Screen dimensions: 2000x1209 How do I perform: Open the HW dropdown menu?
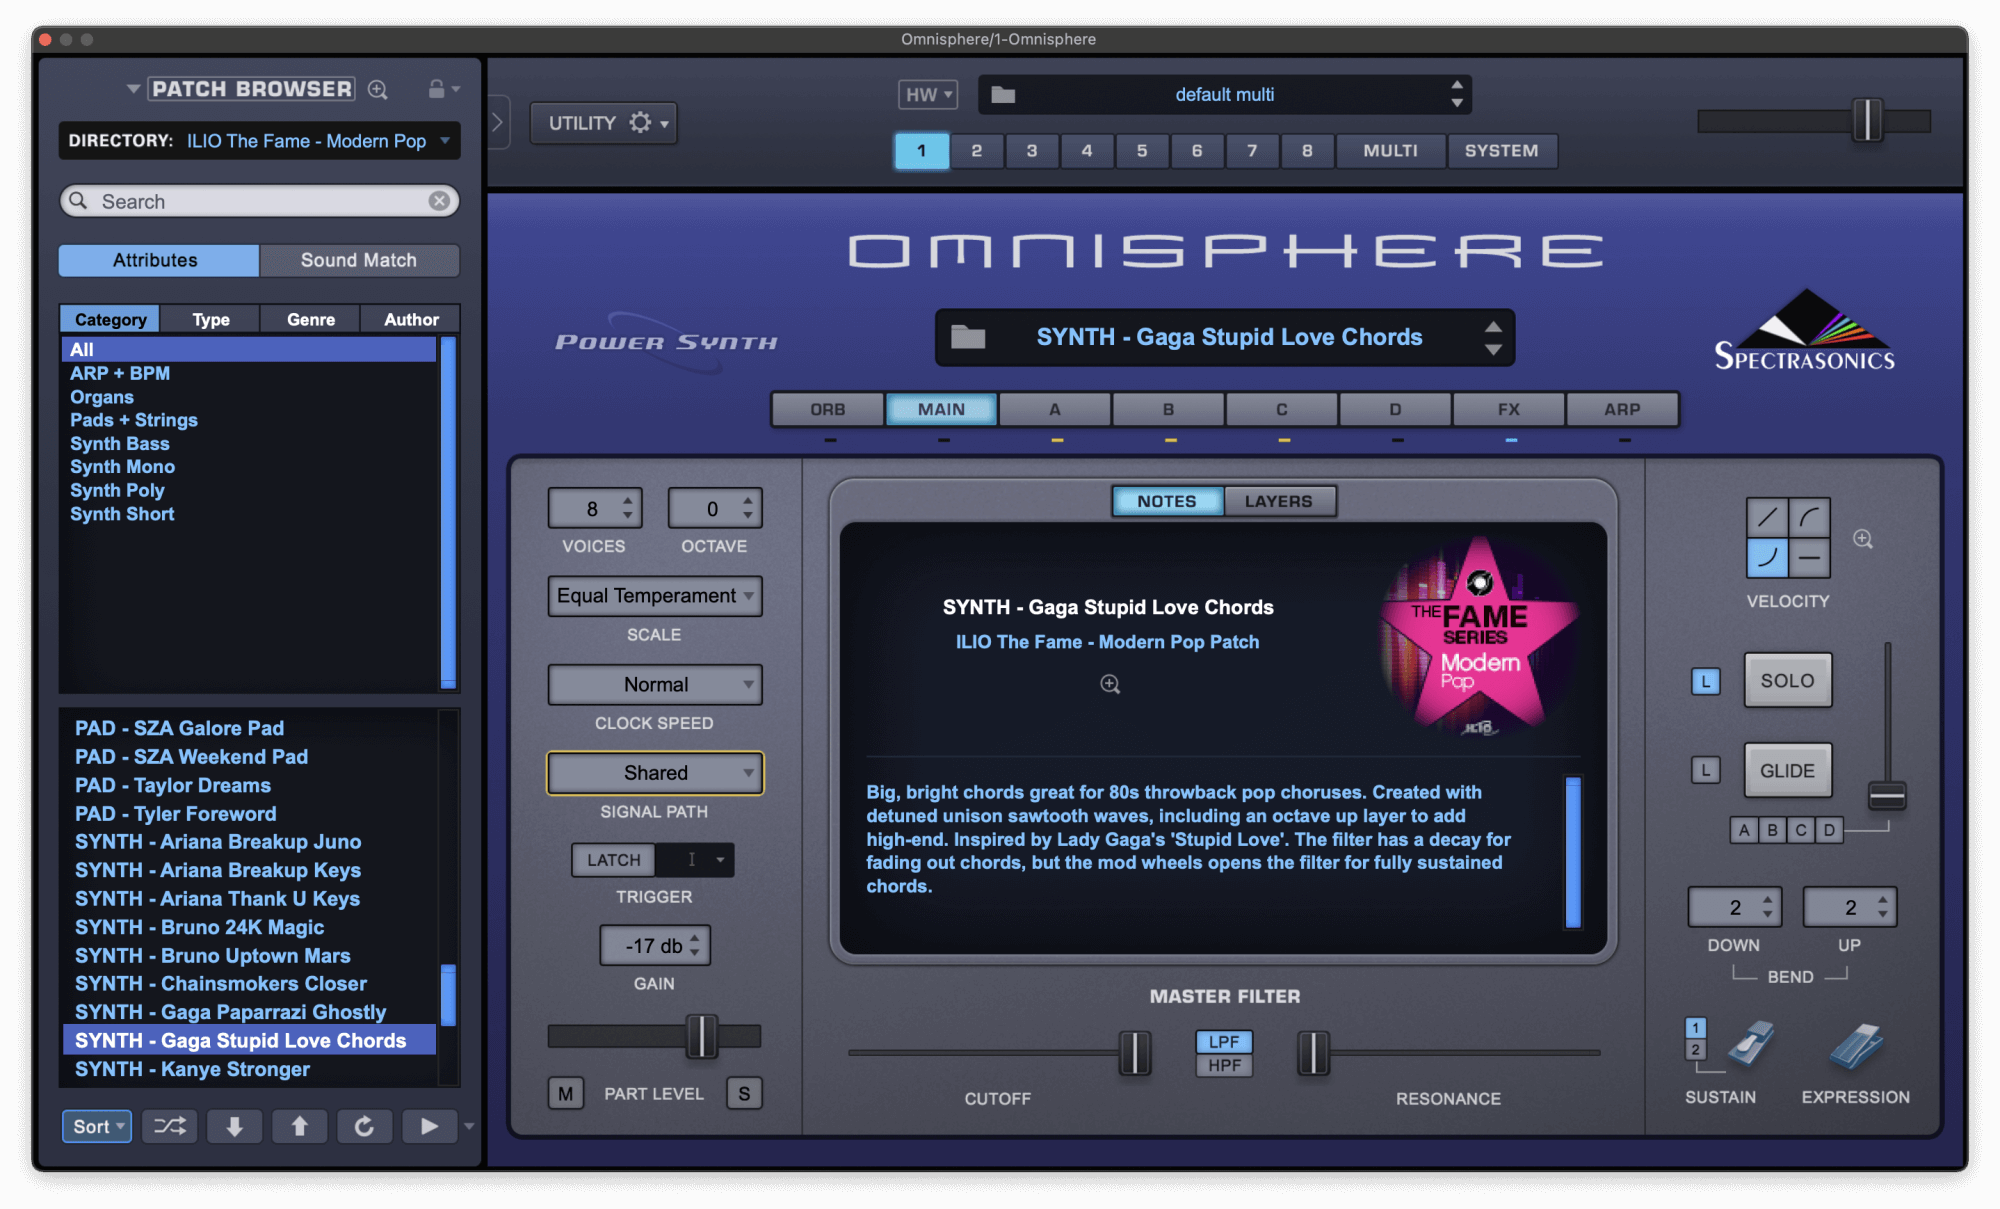(928, 95)
